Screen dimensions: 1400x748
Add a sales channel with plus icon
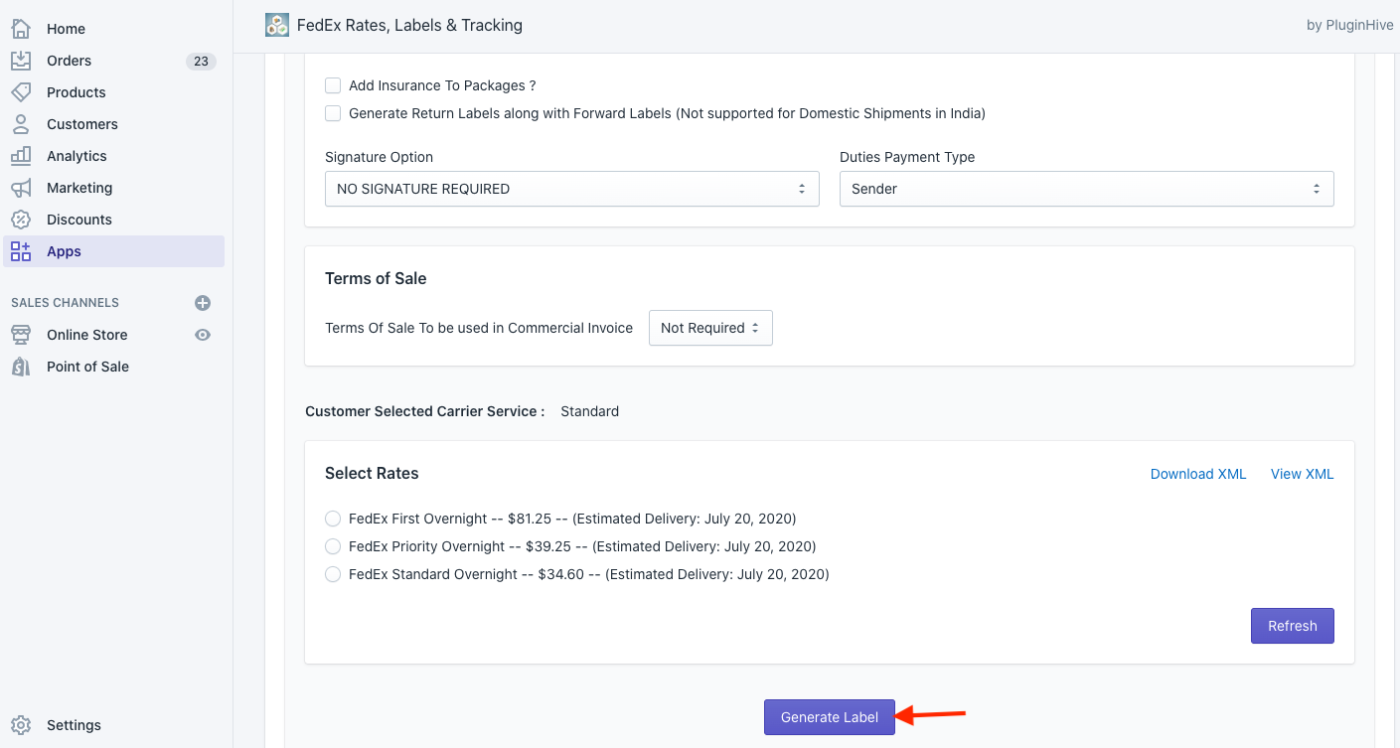click(202, 303)
